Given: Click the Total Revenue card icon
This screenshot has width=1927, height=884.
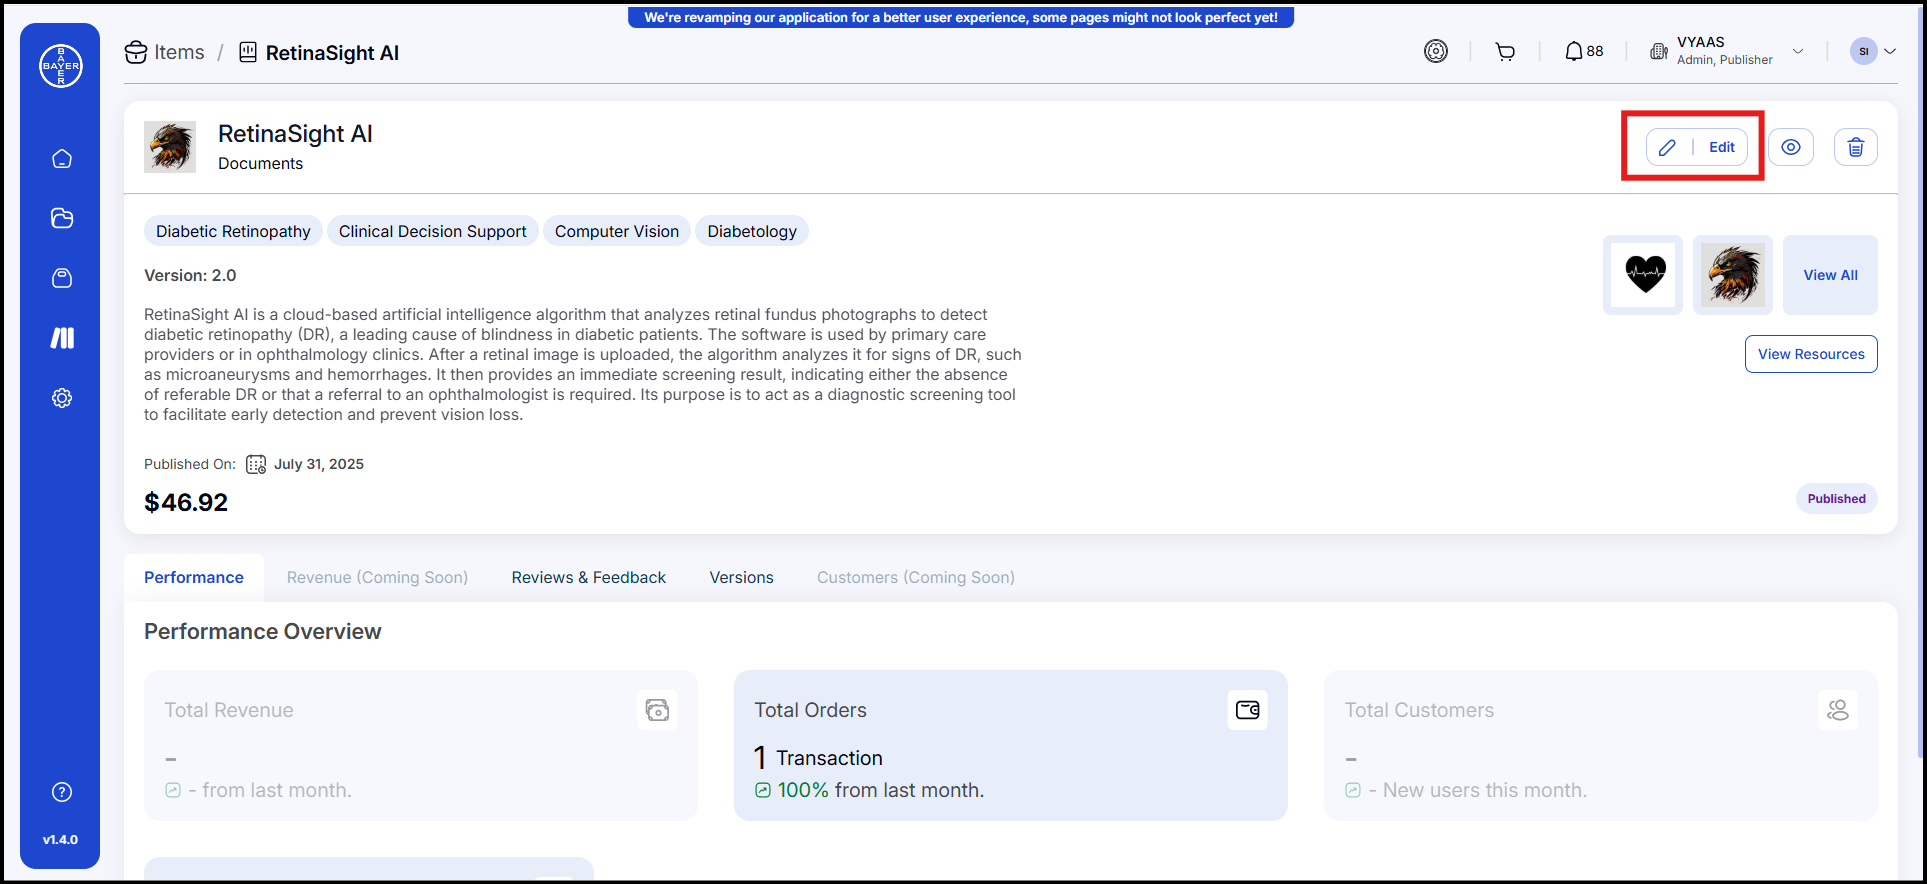Looking at the screenshot, I should coord(657,710).
